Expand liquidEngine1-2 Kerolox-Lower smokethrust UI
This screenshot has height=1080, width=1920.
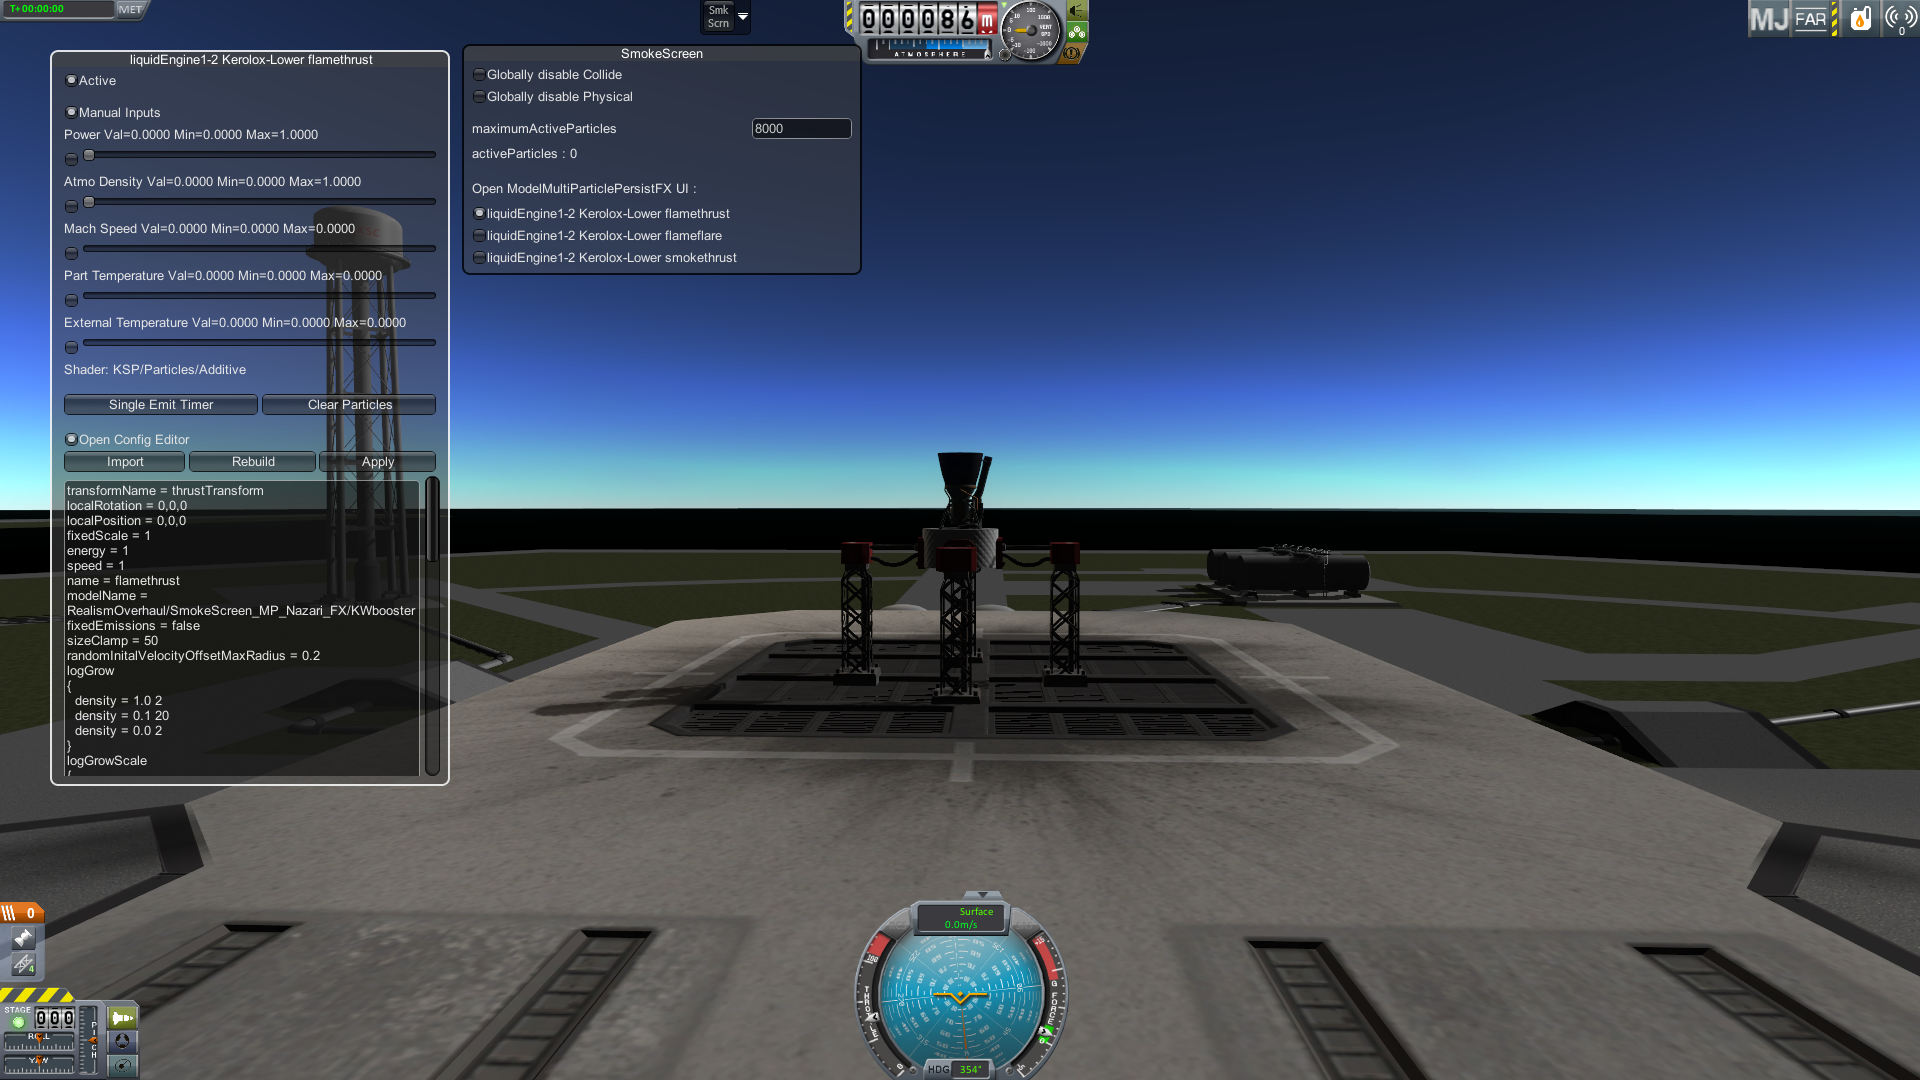click(479, 257)
